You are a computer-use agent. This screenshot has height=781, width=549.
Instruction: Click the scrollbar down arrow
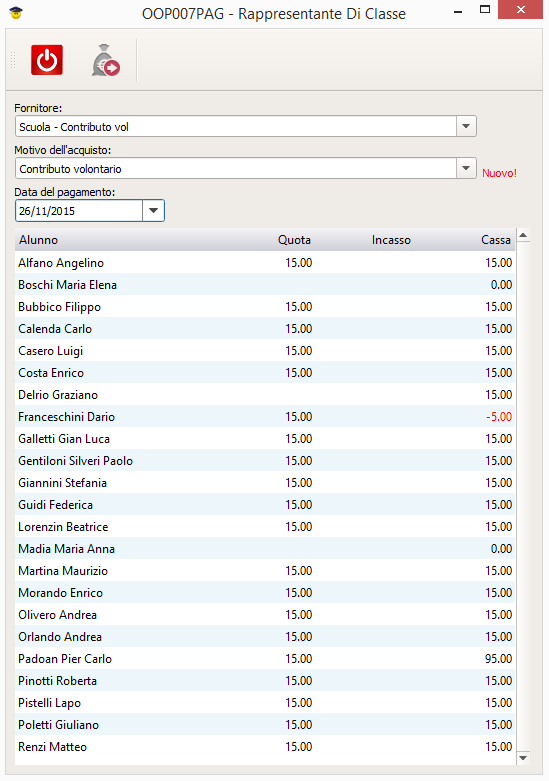point(523,758)
